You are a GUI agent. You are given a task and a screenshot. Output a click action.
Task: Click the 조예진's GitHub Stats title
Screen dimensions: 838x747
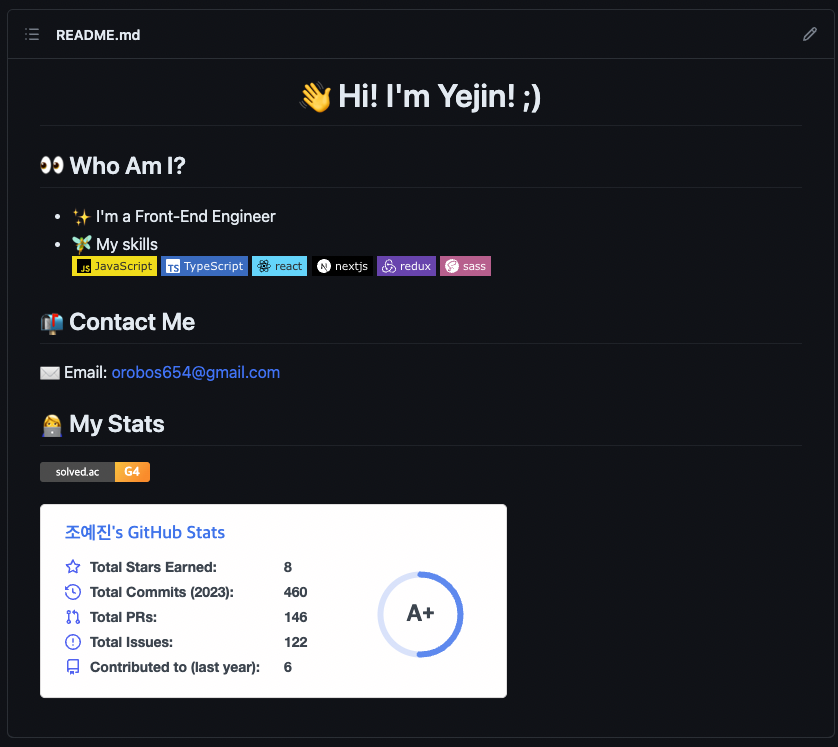click(145, 532)
